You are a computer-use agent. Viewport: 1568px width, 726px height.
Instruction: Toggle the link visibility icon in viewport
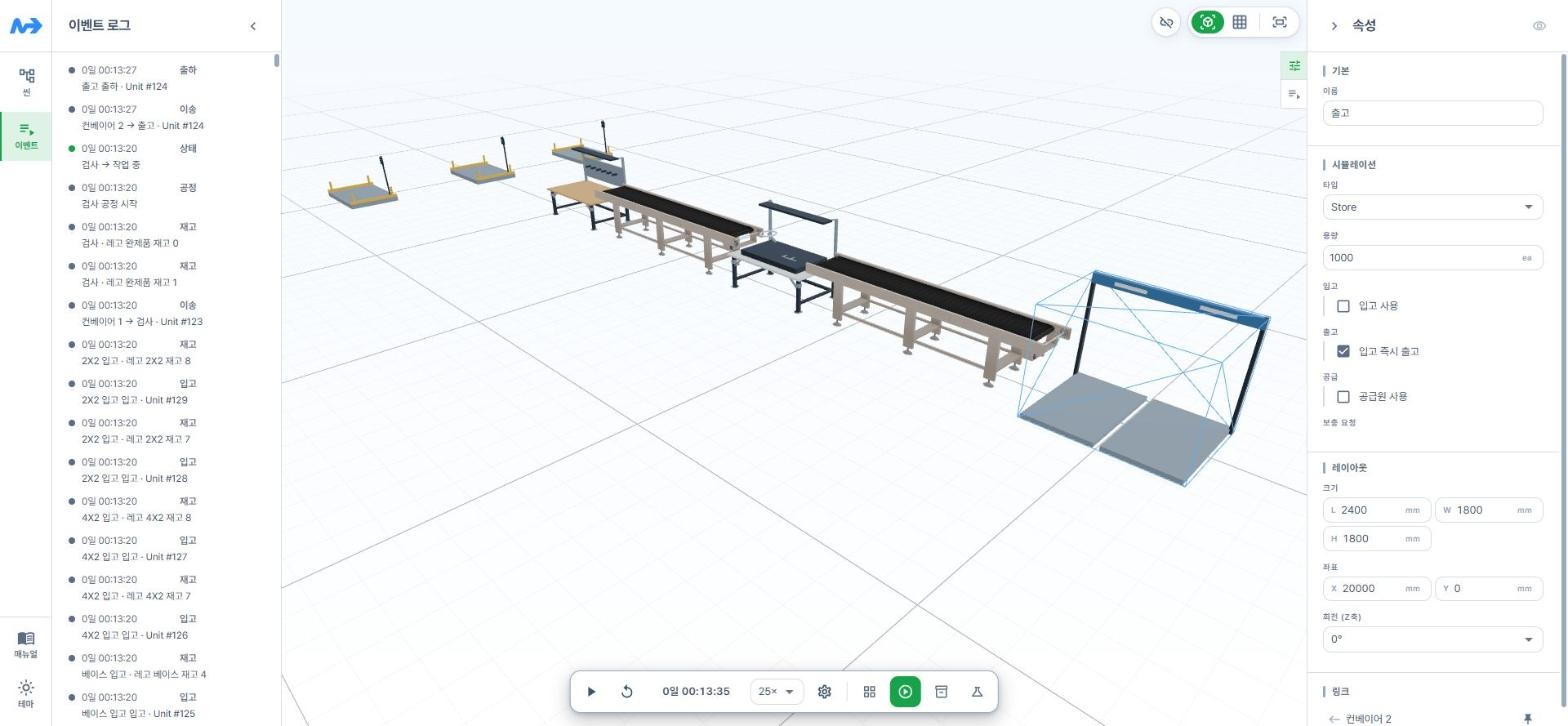(1166, 22)
